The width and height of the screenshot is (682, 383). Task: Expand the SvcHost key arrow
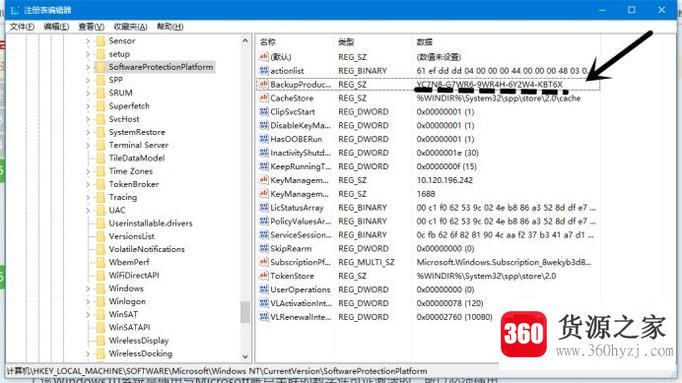(88, 120)
